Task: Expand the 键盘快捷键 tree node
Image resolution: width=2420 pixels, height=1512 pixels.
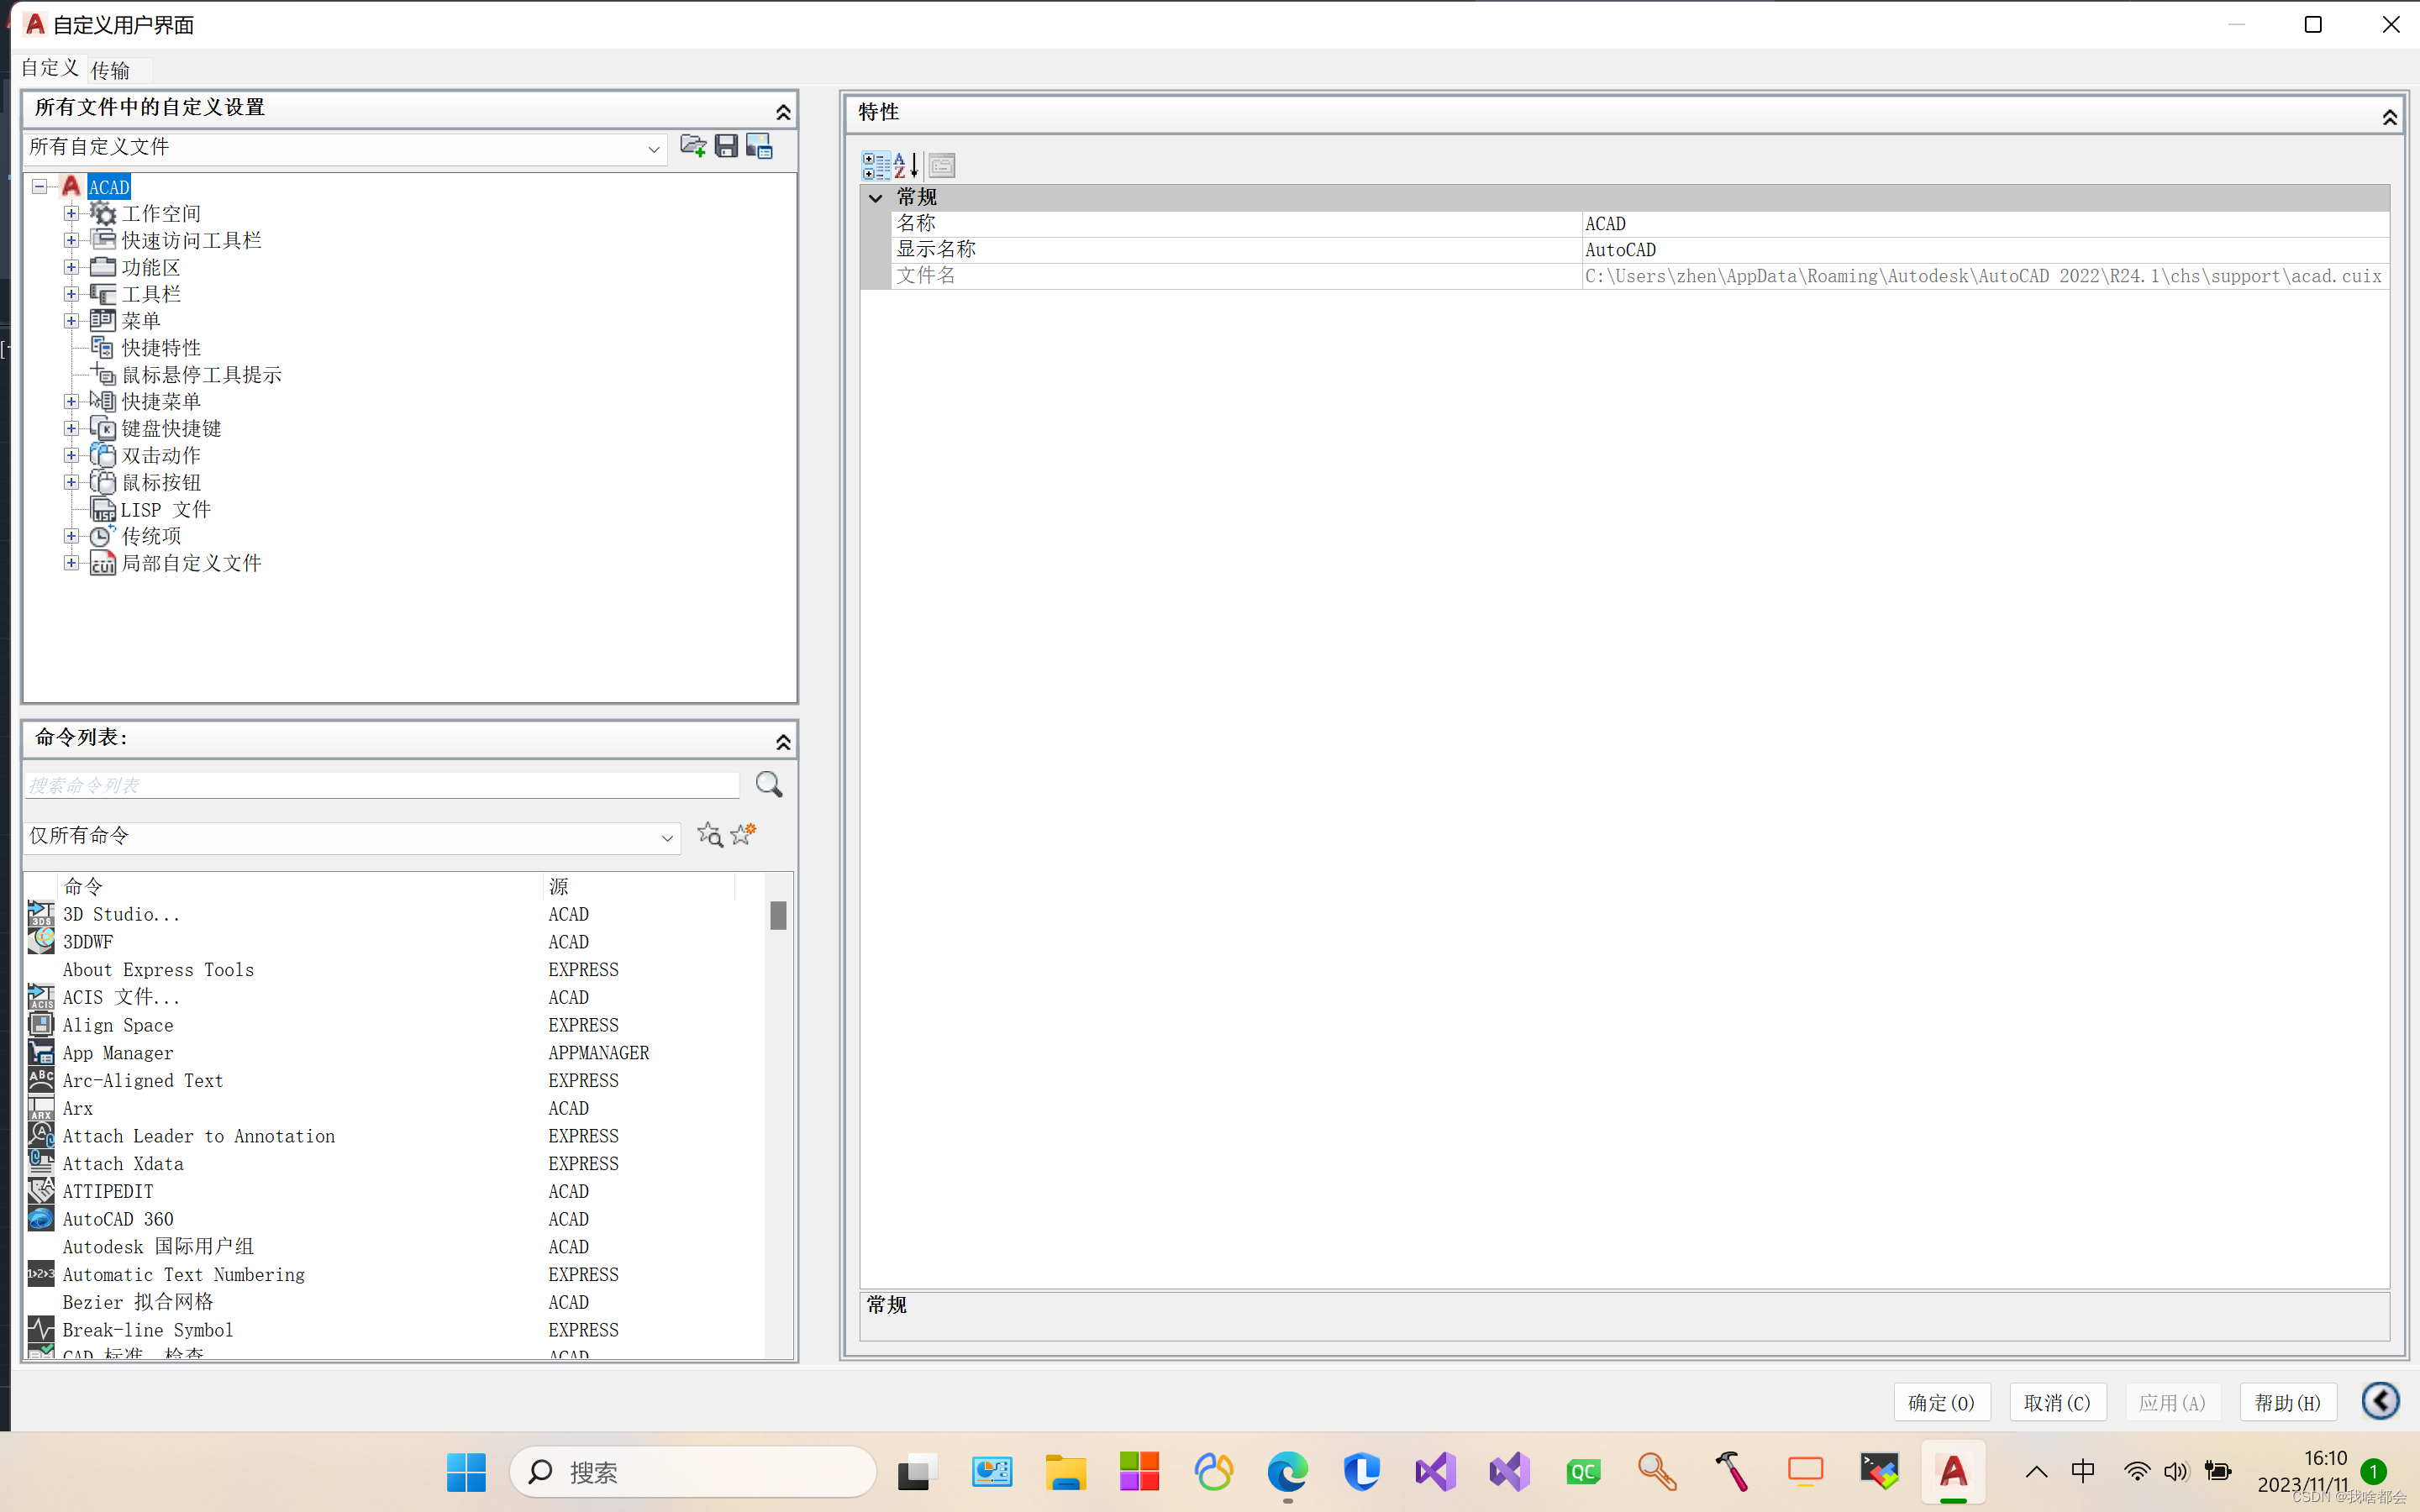Action: pyautogui.click(x=71, y=428)
